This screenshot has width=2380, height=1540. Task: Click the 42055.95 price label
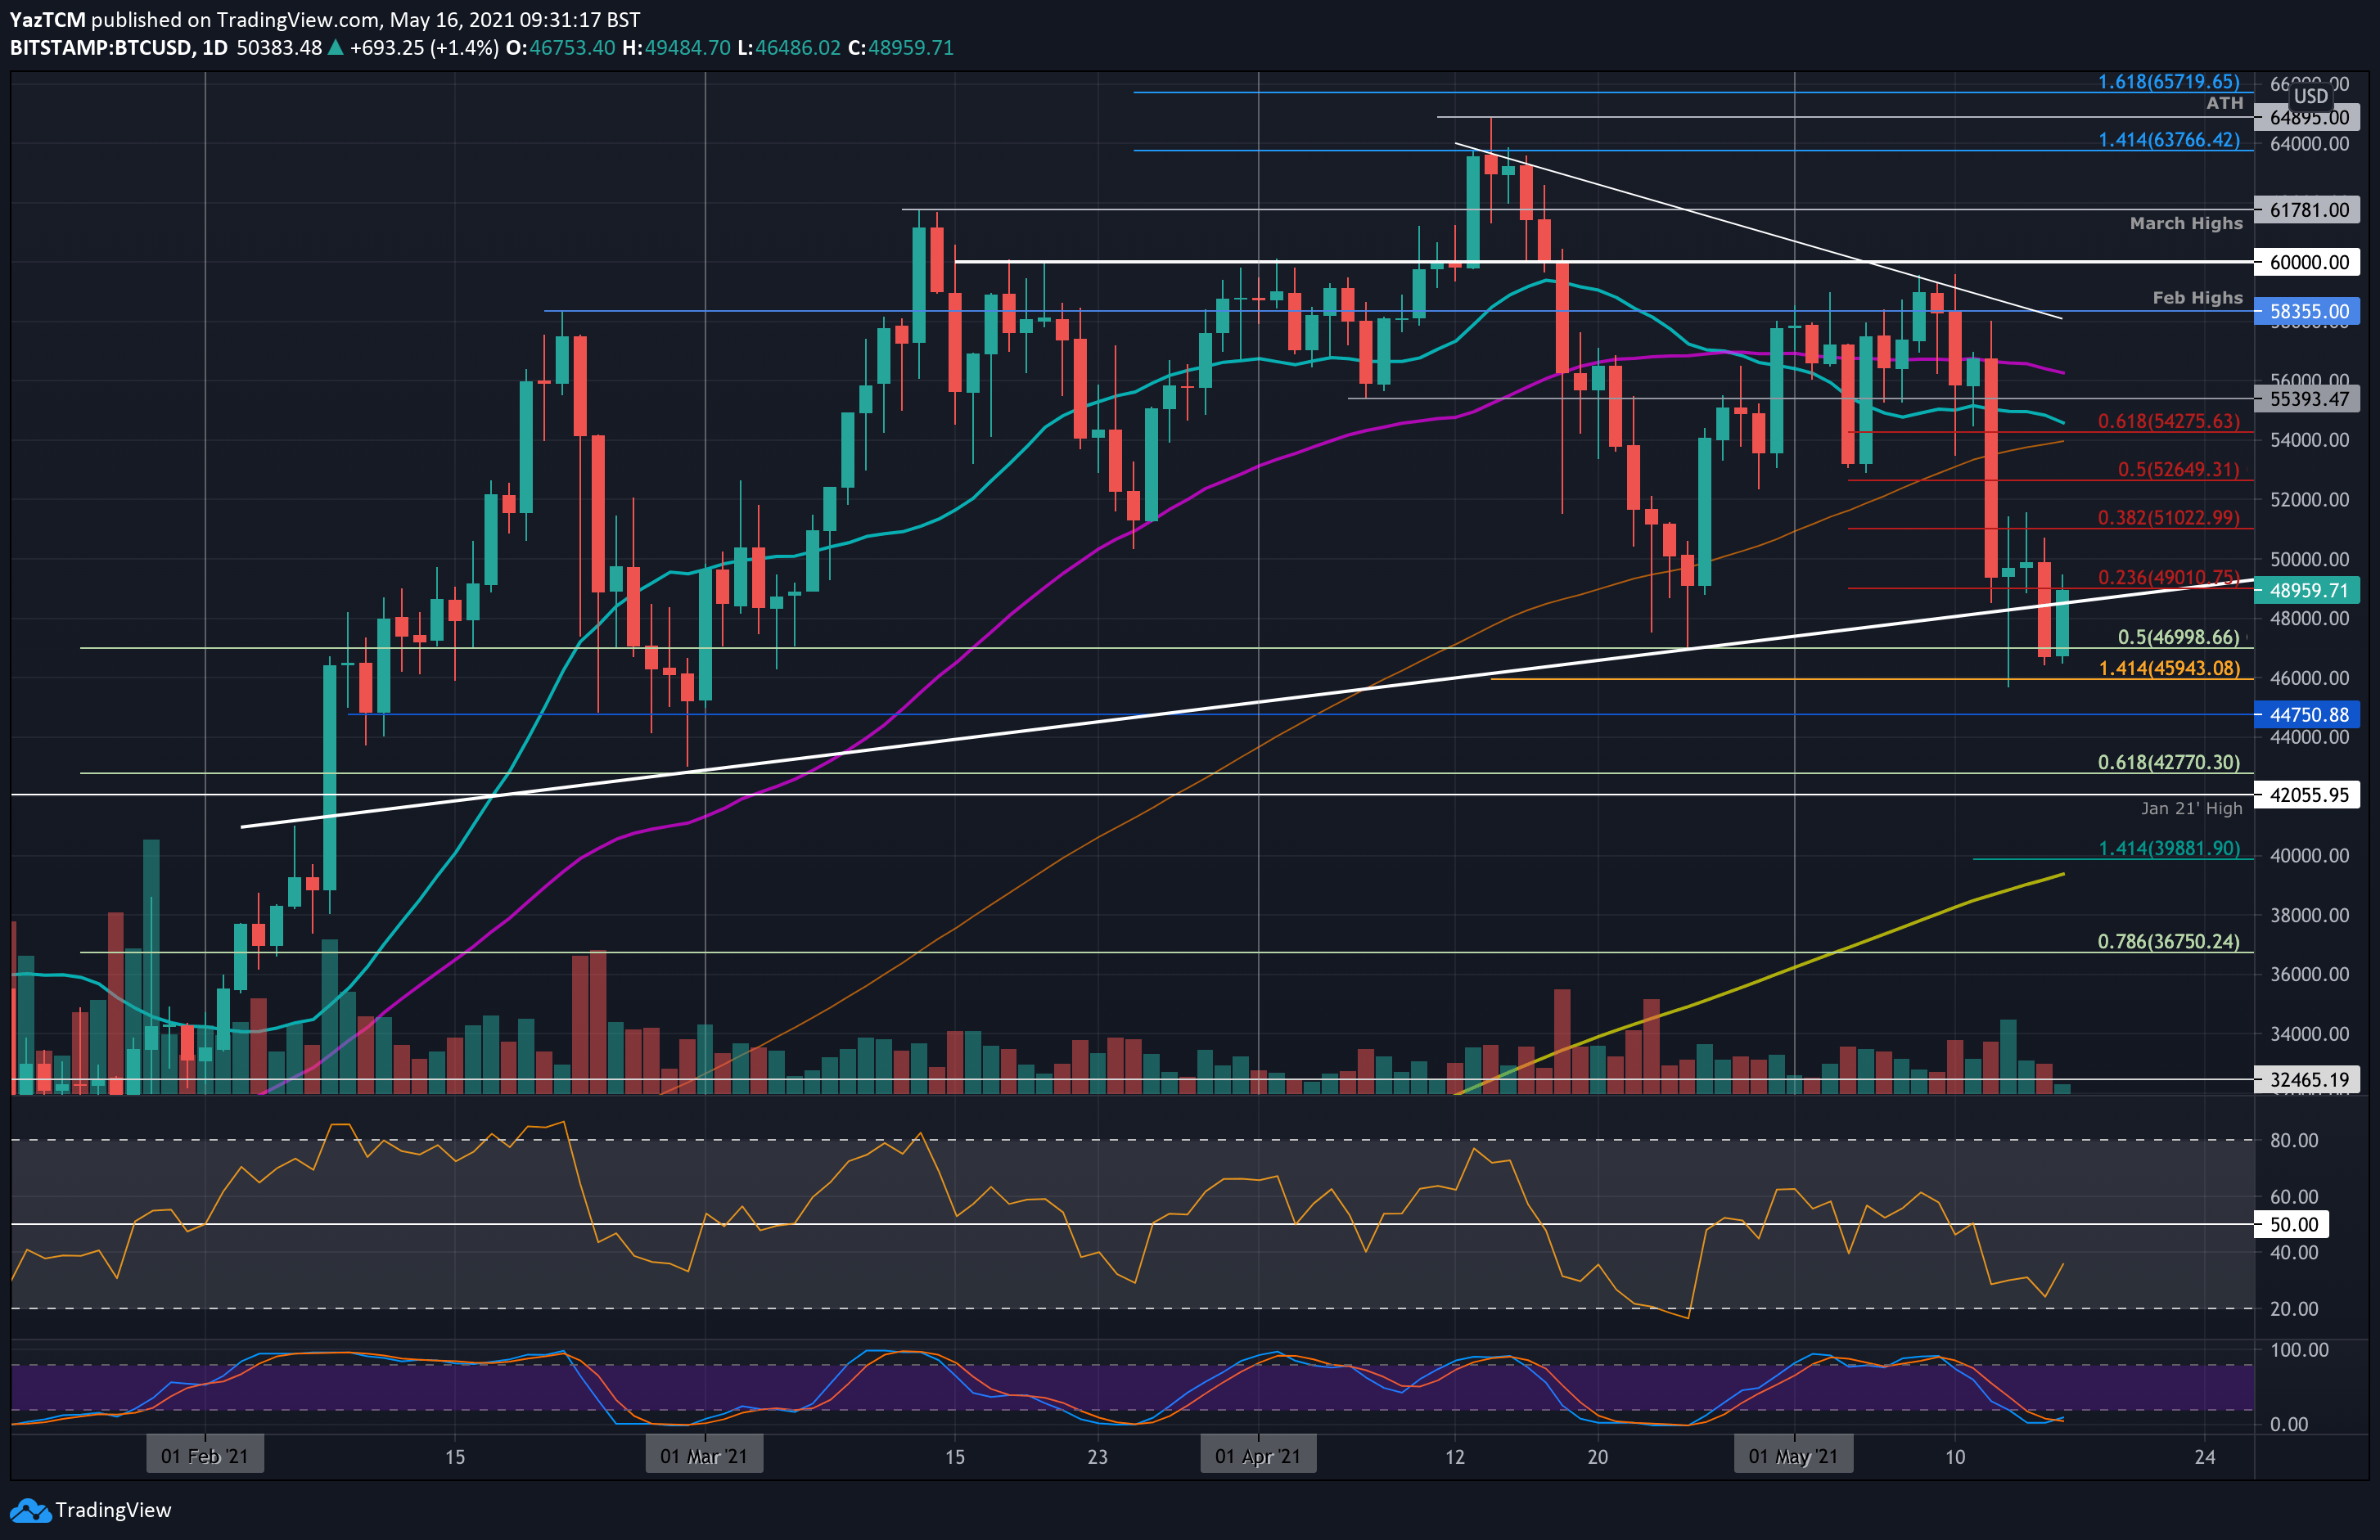pyautogui.click(x=2308, y=795)
